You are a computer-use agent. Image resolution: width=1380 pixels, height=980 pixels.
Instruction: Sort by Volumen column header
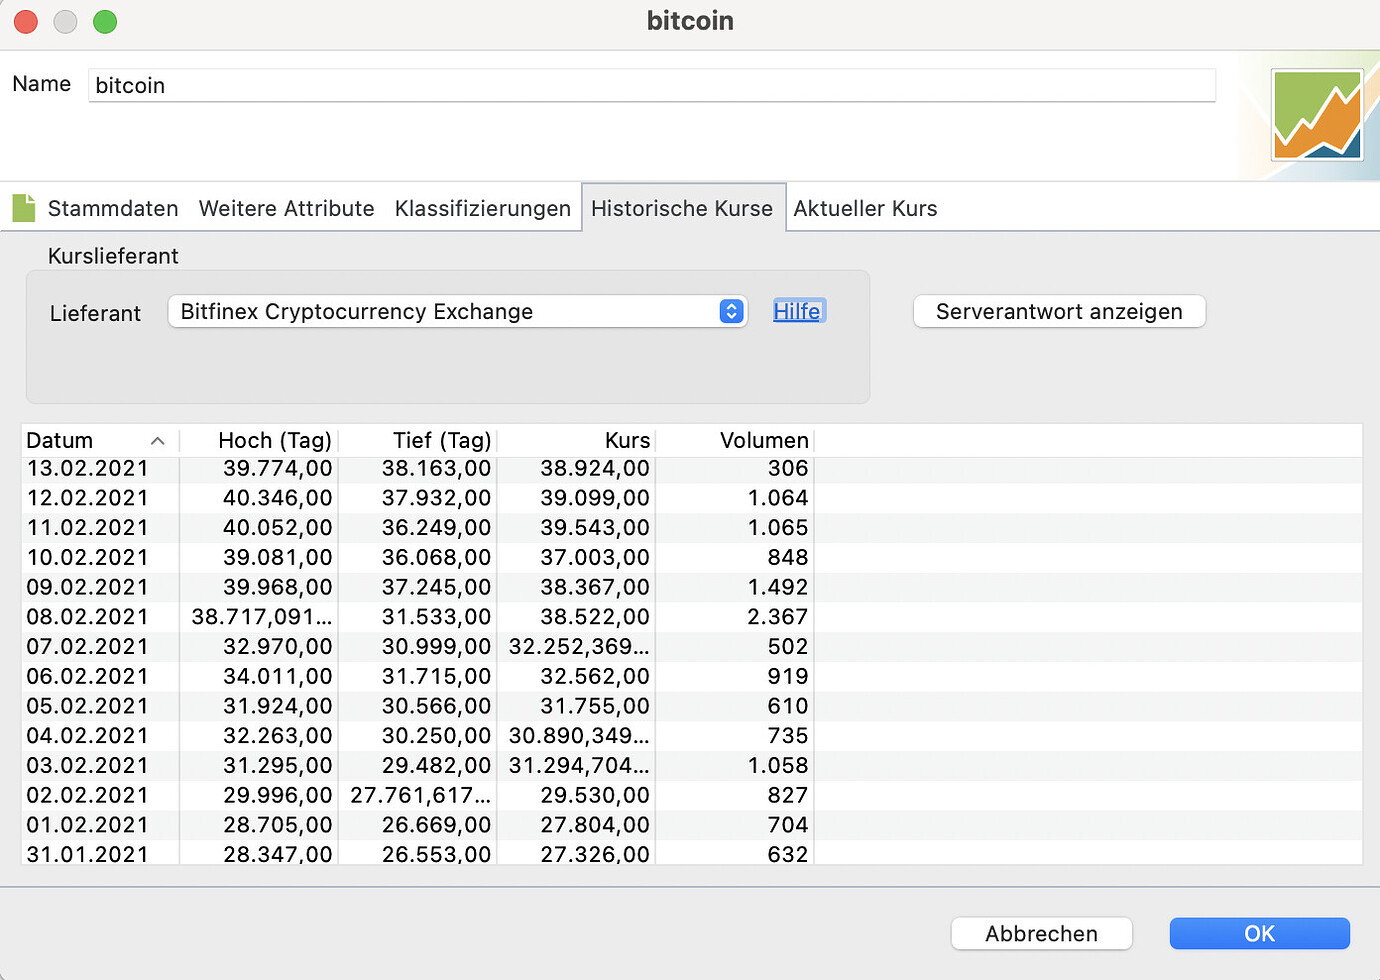coord(735,440)
